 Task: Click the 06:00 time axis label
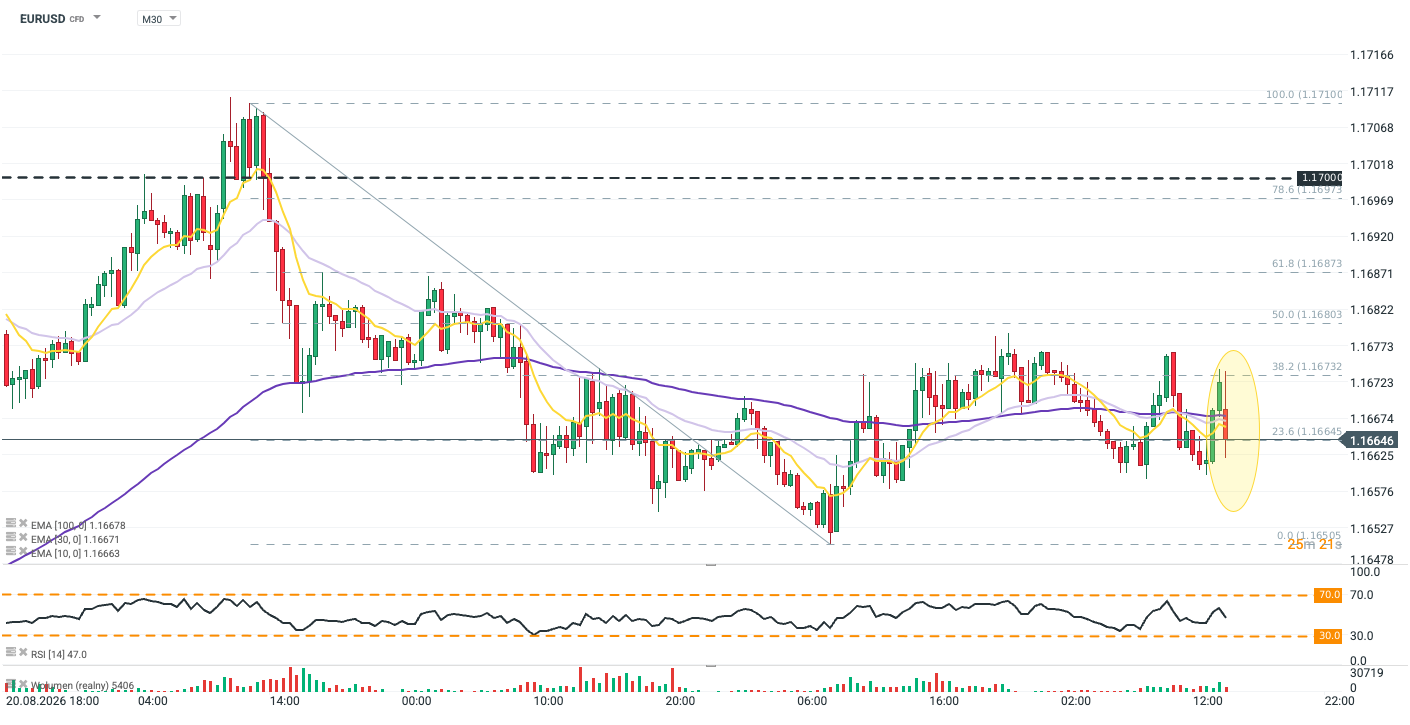[812, 703]
